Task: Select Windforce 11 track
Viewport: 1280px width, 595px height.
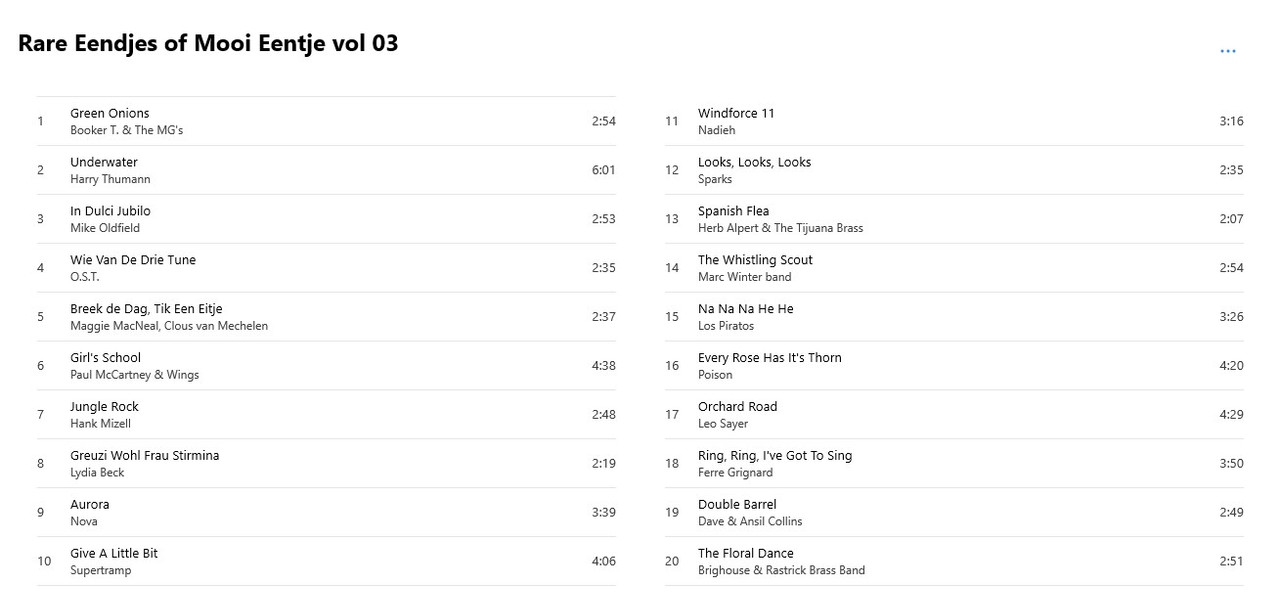Action: click(954, 121)
